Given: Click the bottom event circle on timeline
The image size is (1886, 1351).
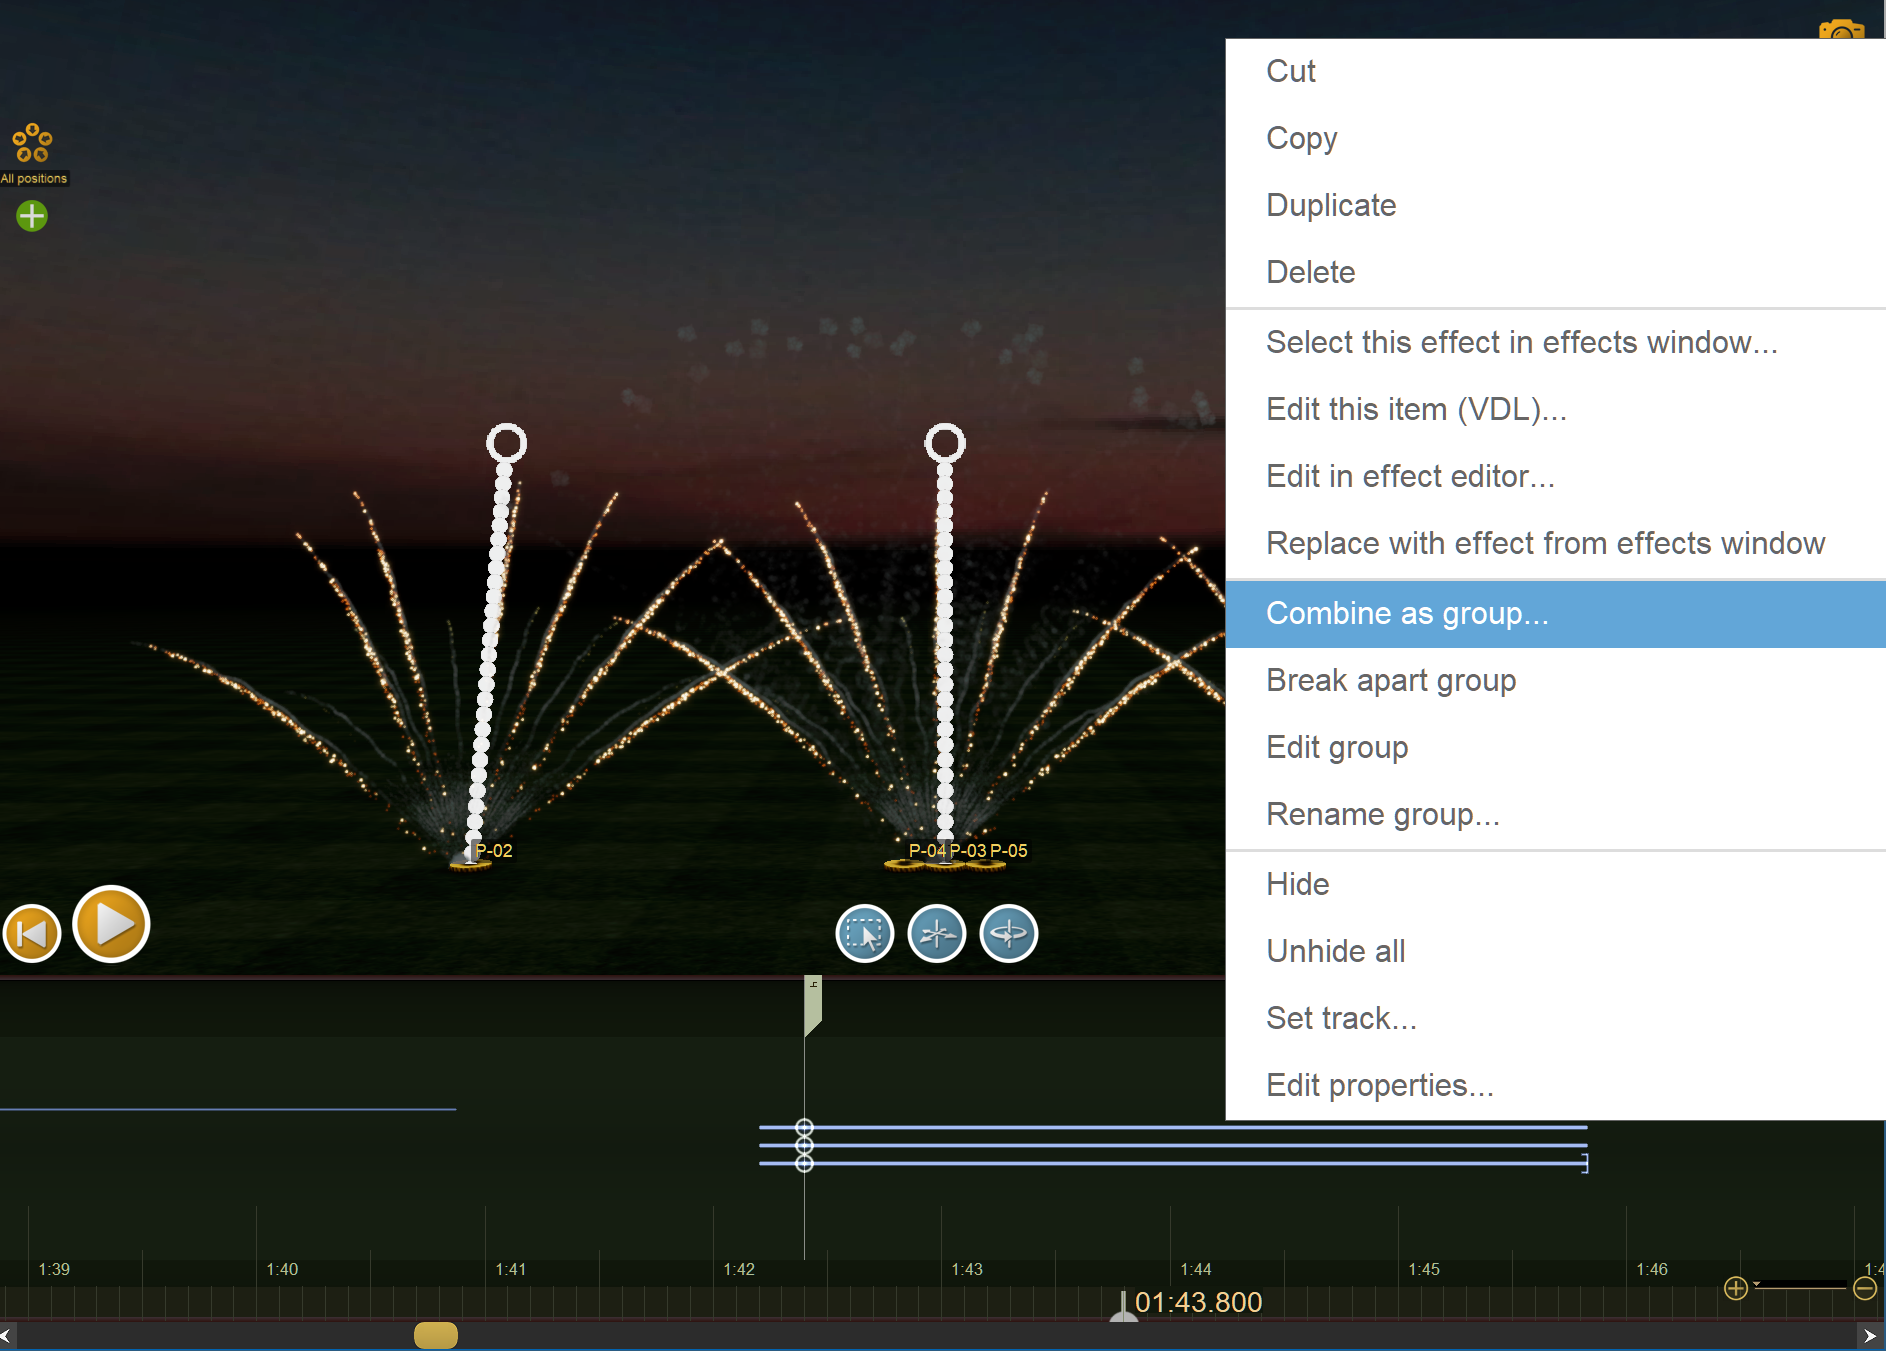Looking at the screenshot, I should coord(804,1164).
